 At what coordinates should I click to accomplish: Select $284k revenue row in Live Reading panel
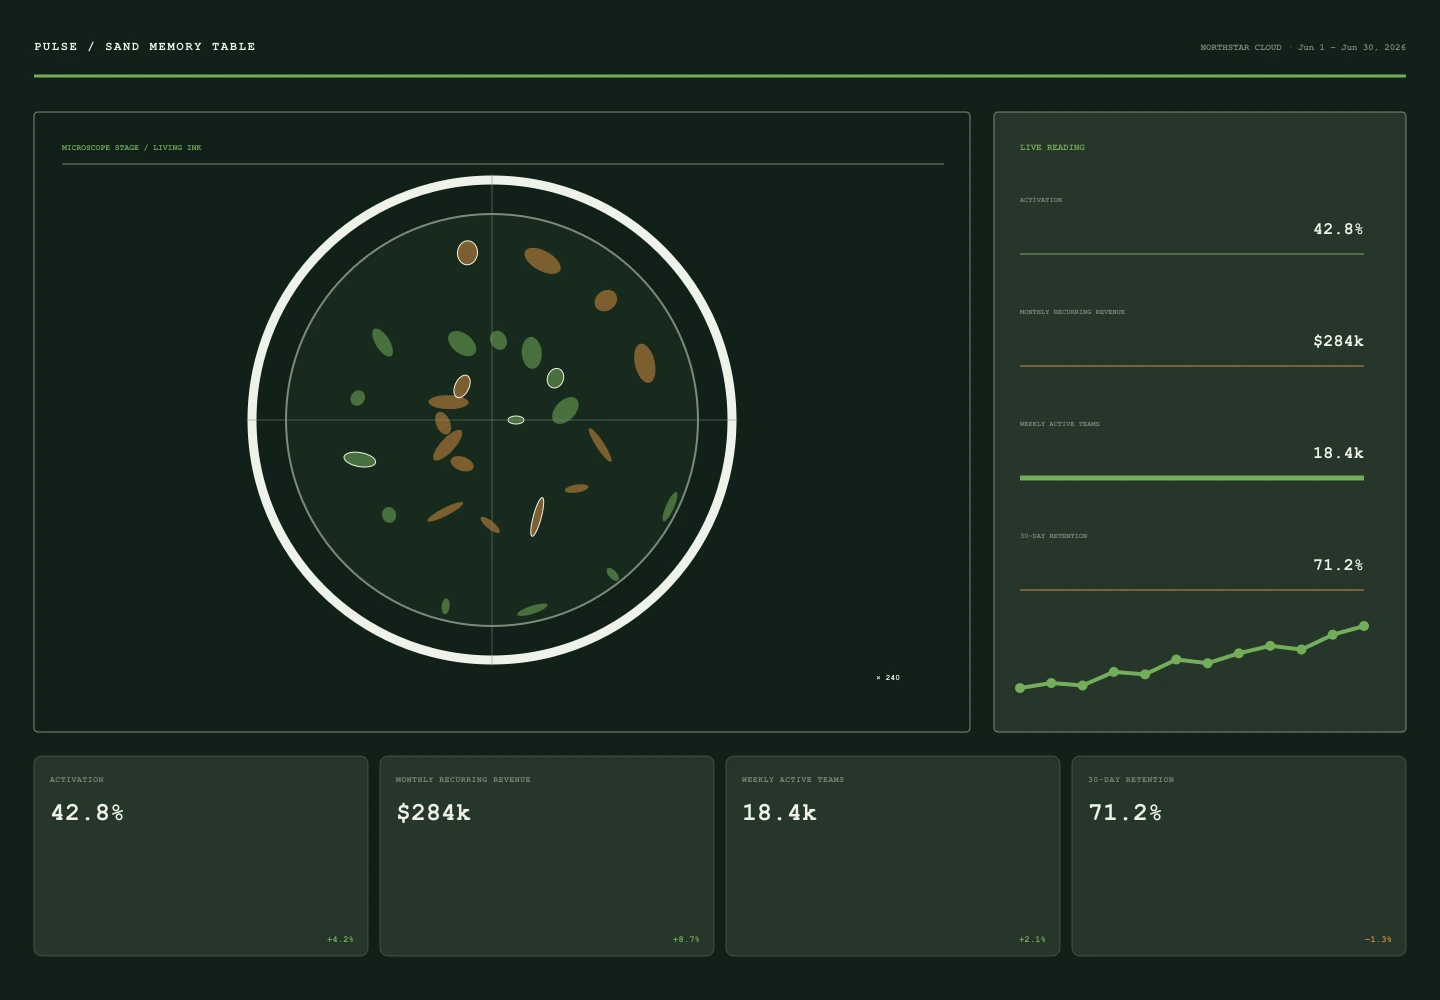pyautogui.click(x=1192, y=337)
